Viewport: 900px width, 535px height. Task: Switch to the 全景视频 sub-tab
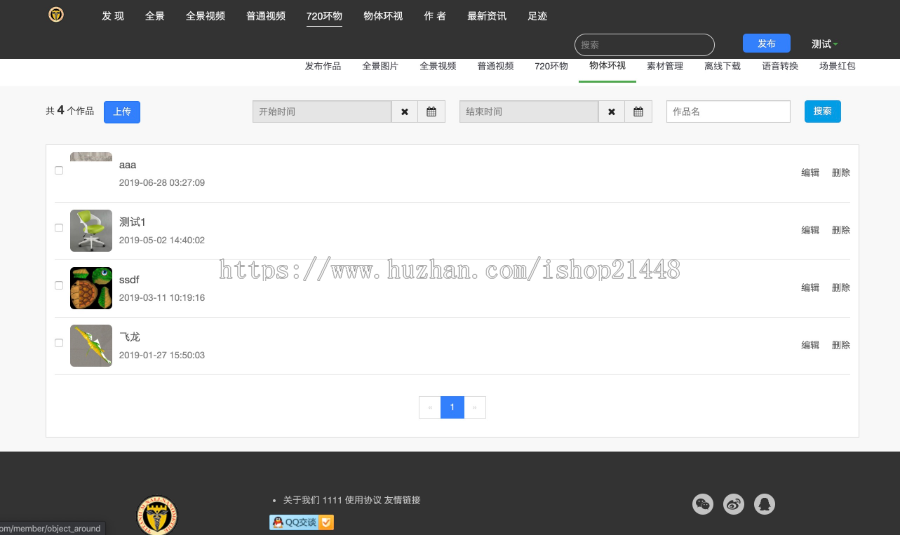point(437,66)
